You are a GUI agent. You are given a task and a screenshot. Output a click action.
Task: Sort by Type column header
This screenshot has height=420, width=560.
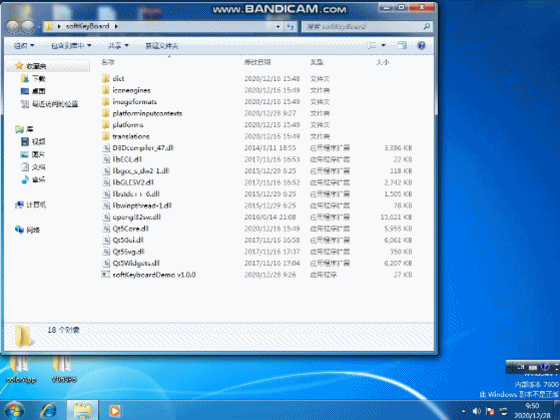click(x=316, y=62)
